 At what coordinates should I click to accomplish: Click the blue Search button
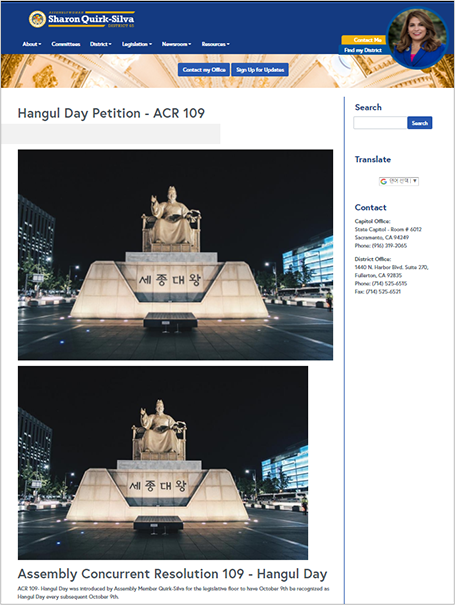(x=419, y=123)
